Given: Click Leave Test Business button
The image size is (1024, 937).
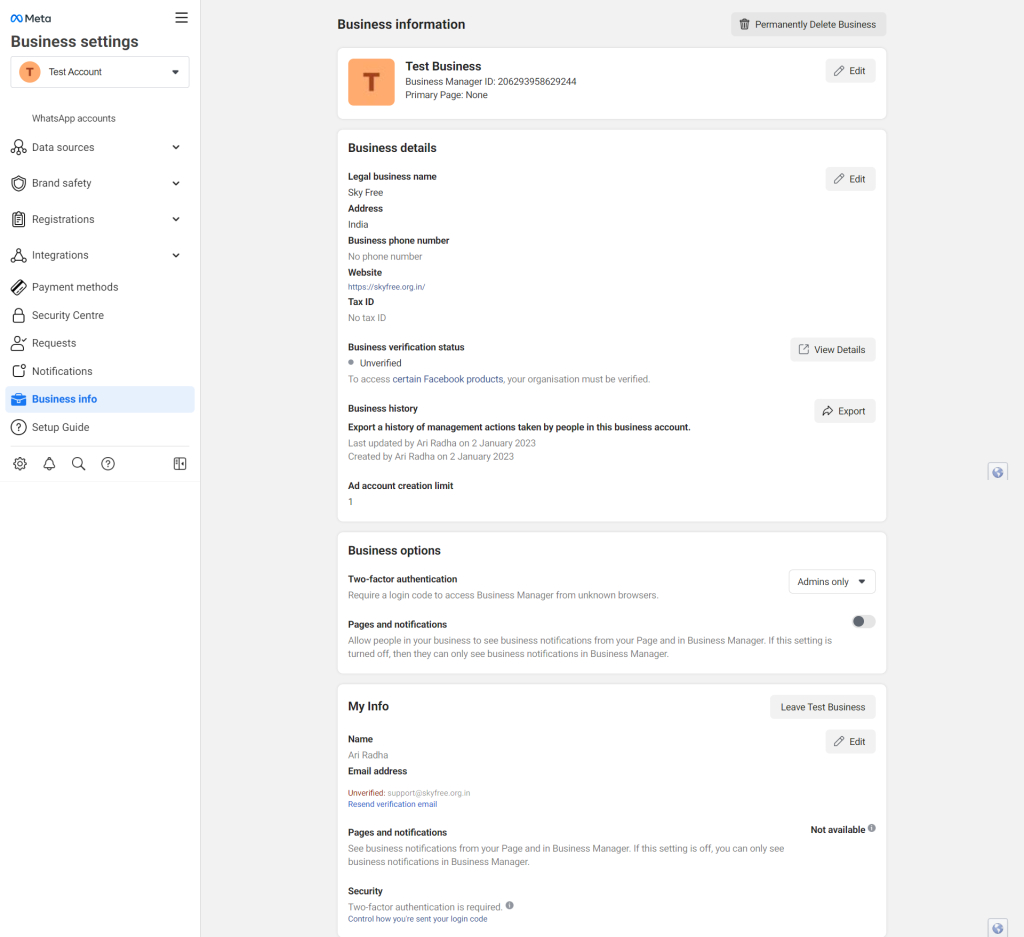Looking at the screenshot, I should tap(822, 707).
